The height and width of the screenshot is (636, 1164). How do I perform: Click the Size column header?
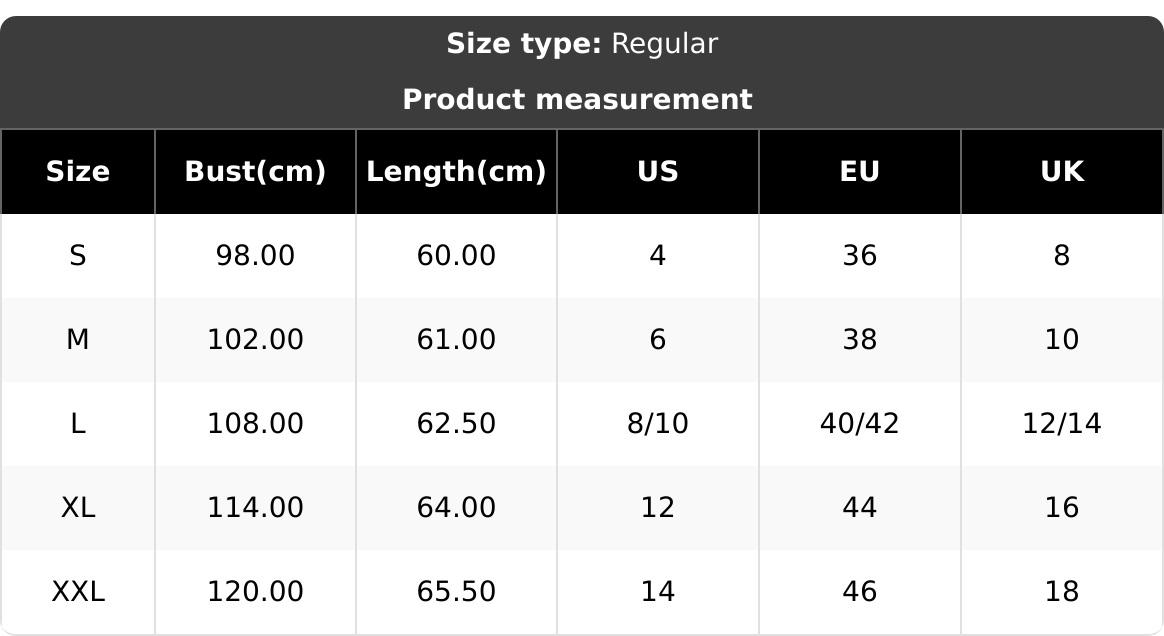pyautogui.click(x=78, y=172)
